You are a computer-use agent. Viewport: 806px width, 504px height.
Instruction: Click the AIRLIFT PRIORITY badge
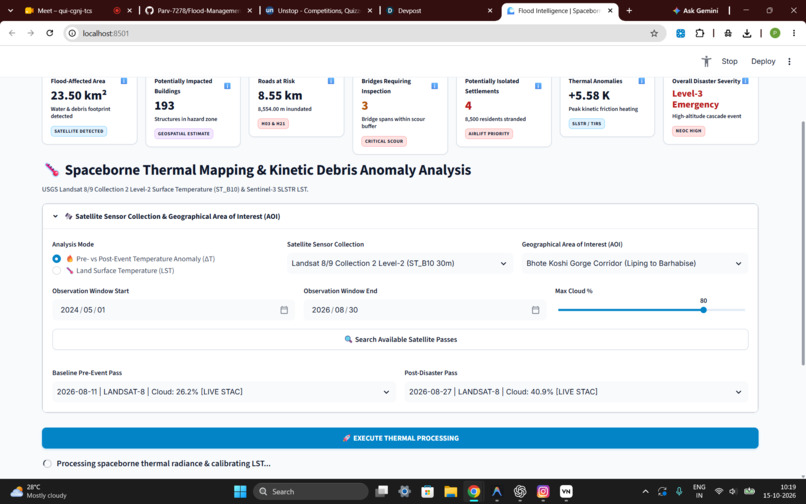[x=489, y=134]
